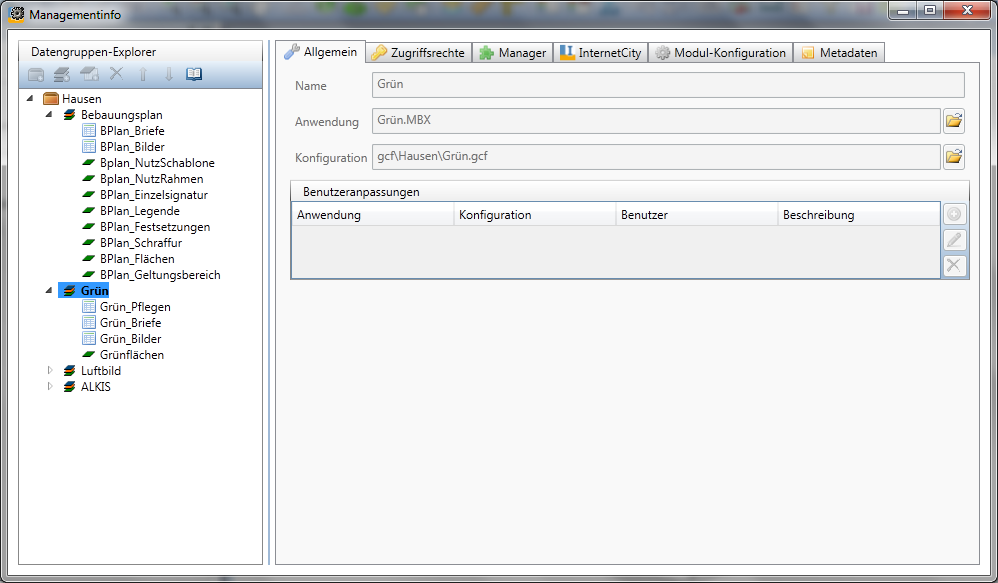
Task: Switch to the Zugriffsrechte tab
Action: click(419, 51)
